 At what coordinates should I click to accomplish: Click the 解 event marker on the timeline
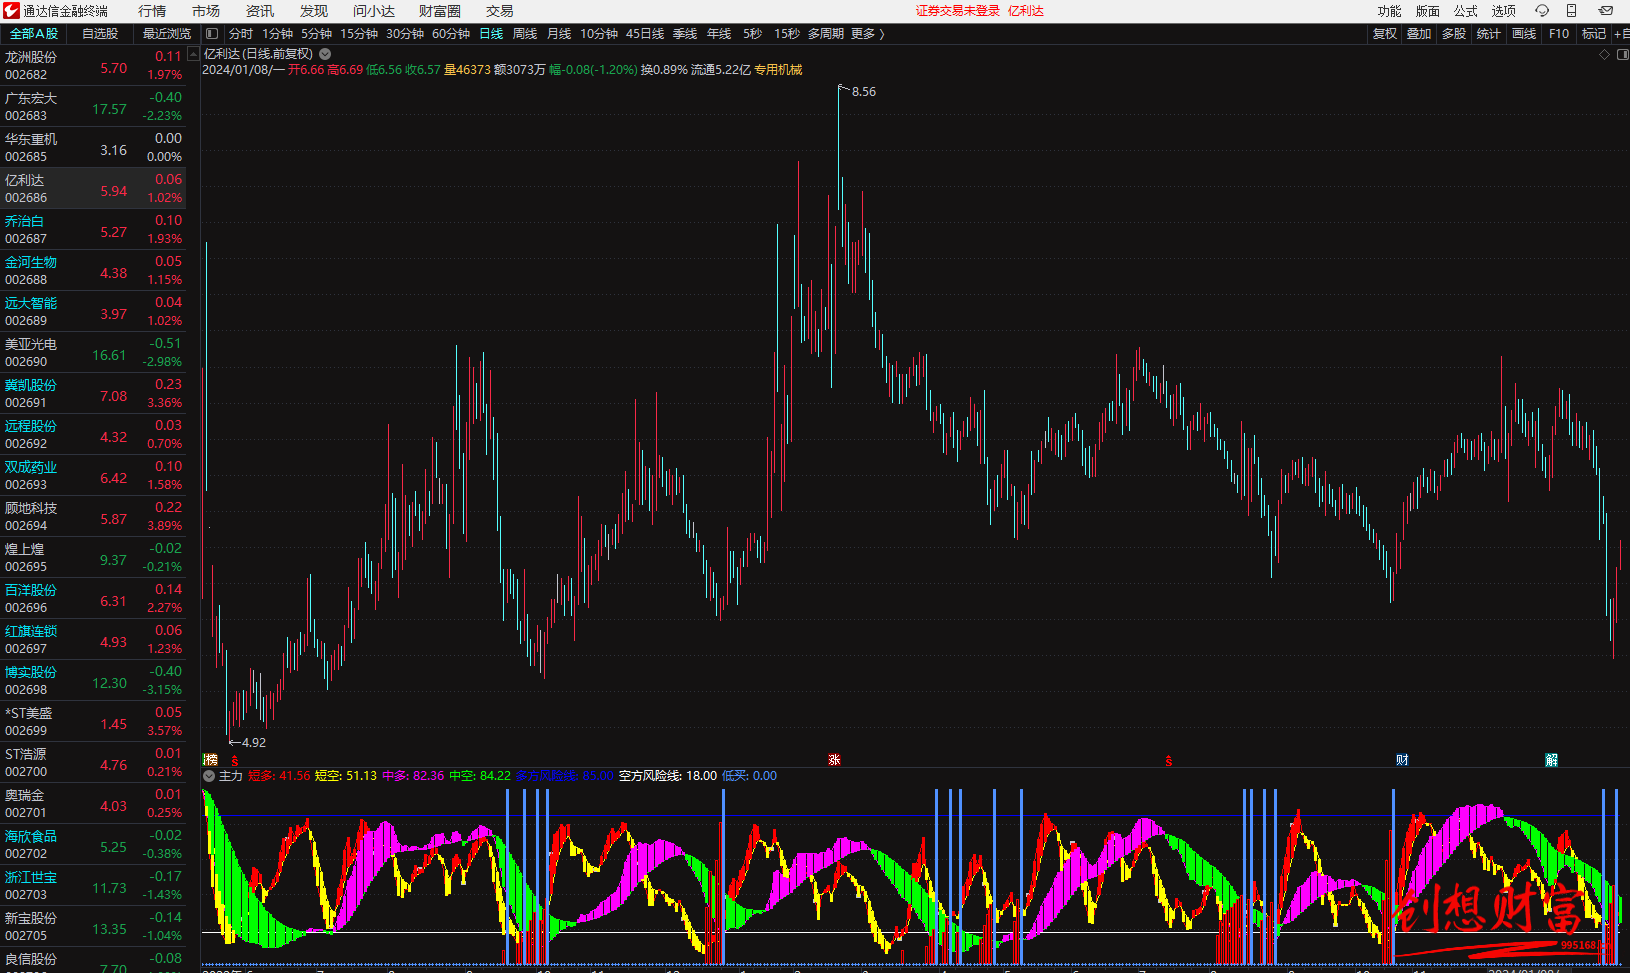pos(1551,760)
